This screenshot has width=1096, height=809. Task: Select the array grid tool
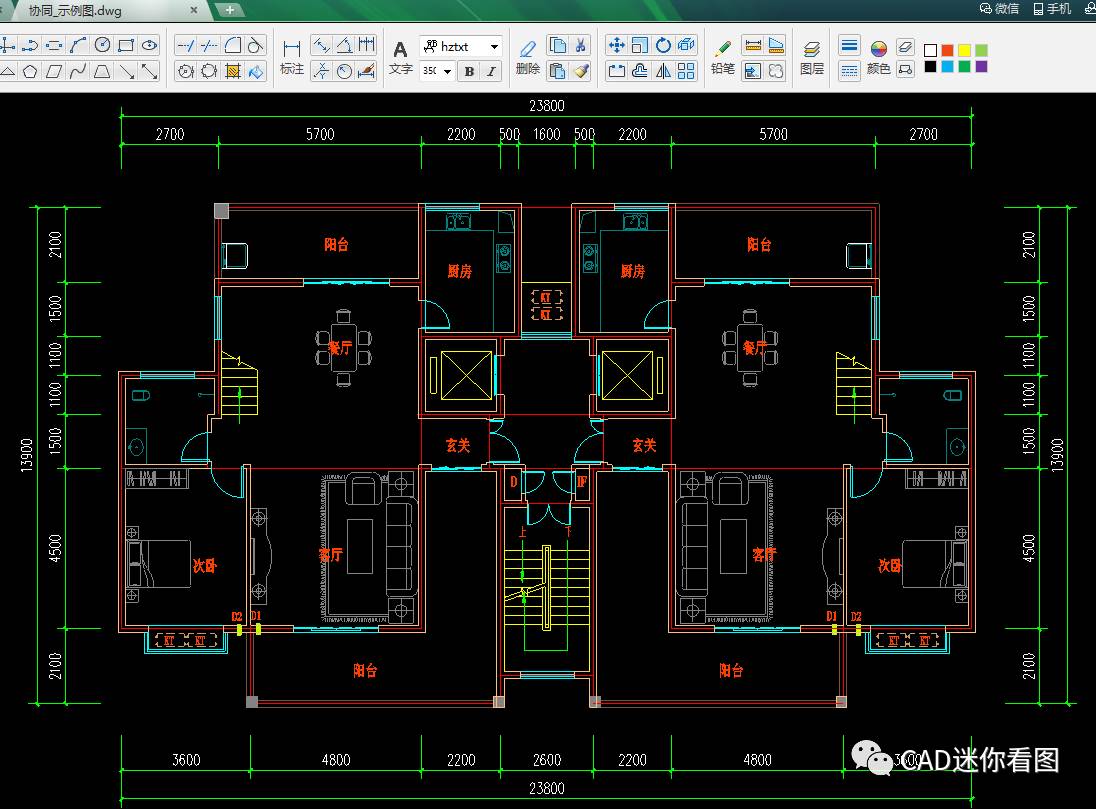686,71
